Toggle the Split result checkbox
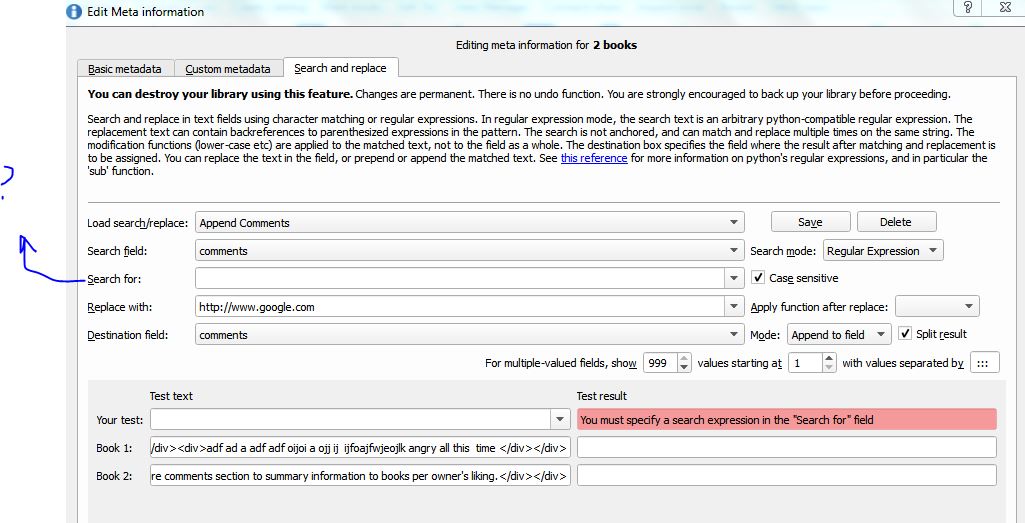1025x523 pixels. (x=905, y=334)
